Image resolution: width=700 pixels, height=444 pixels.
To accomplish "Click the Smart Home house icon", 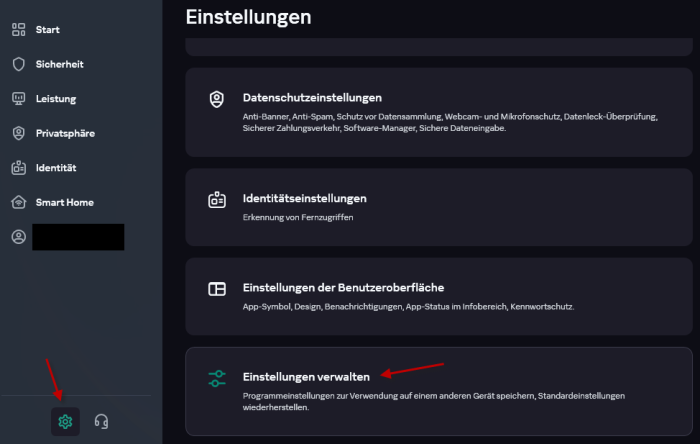I will pos(18,202).
